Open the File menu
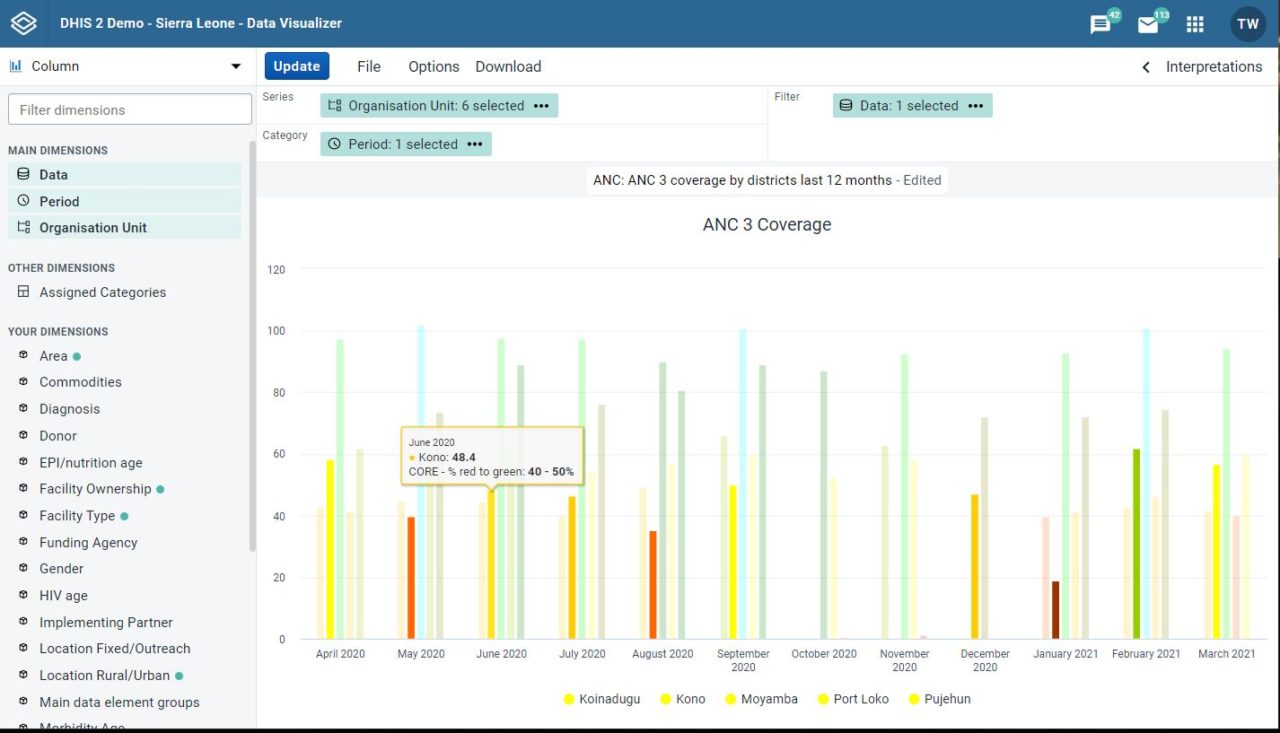 pyautogui.click(x=368, y=66)
